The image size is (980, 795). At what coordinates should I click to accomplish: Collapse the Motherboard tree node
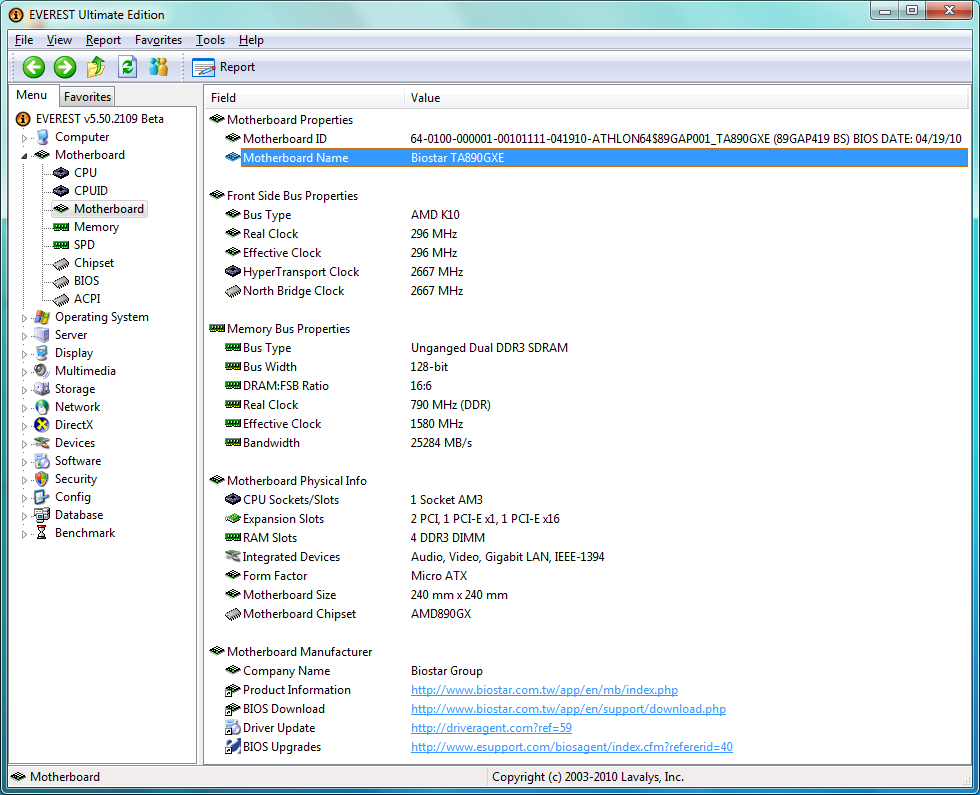point(24,156)
